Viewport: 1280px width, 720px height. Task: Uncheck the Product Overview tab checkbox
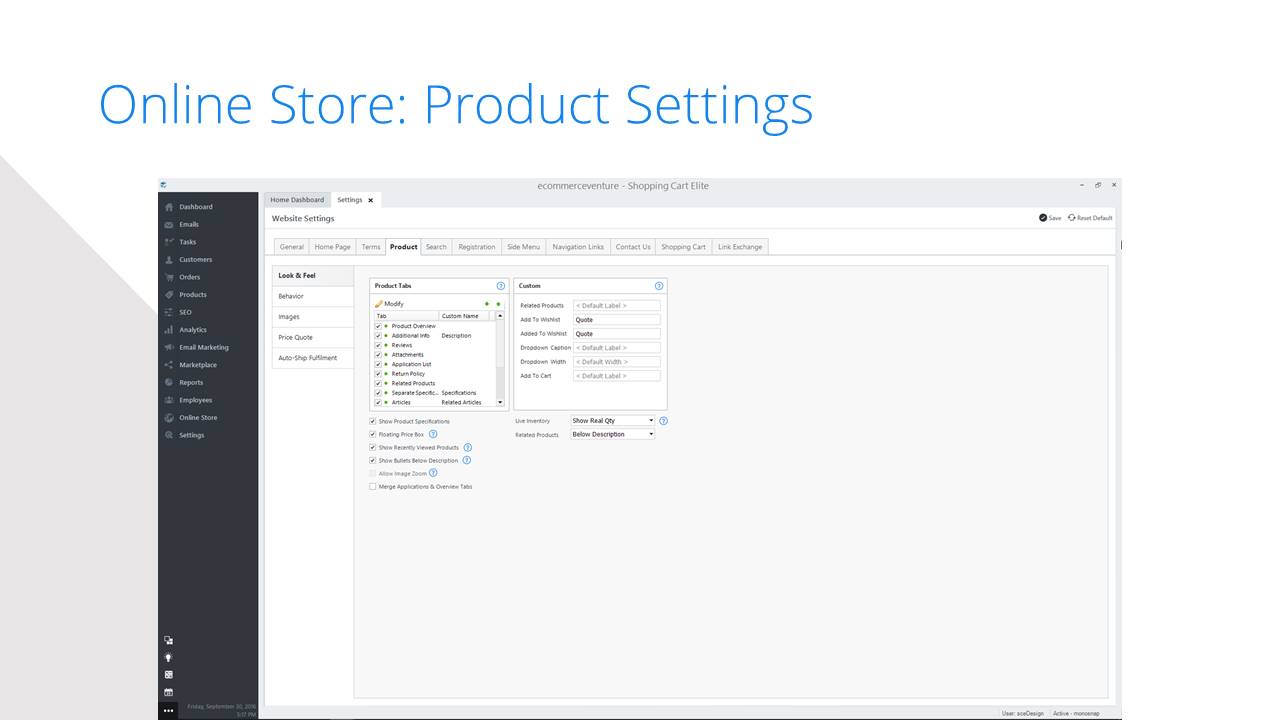pos(378,326)
